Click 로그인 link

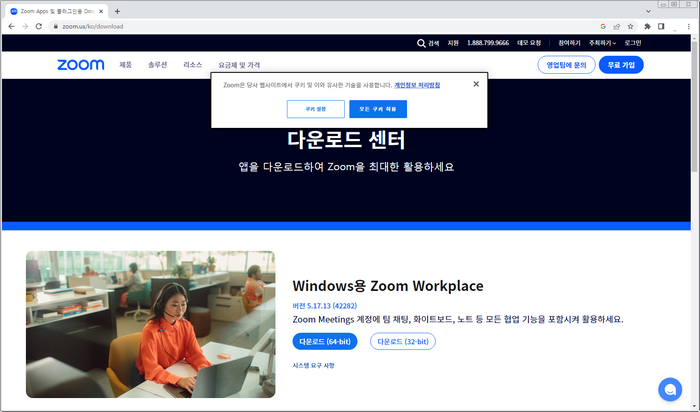(633, 43)
